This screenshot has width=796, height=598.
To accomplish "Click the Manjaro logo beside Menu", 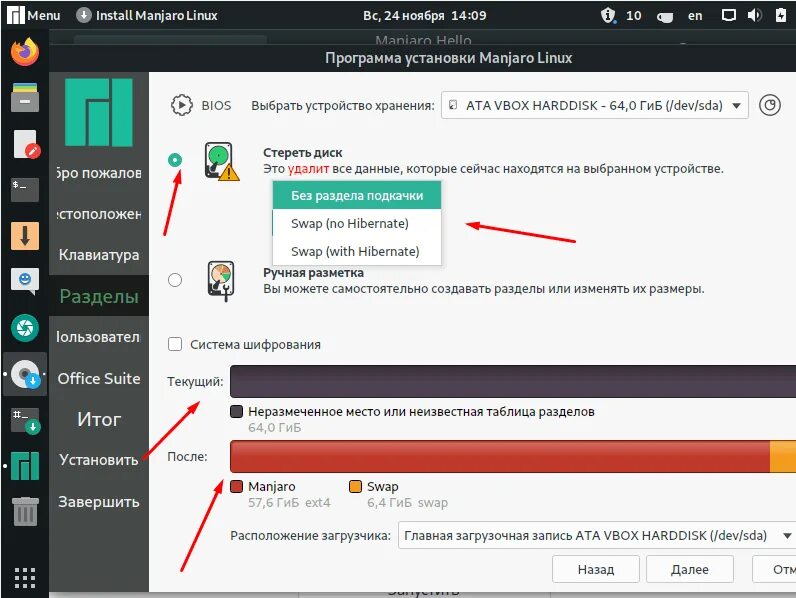I will click(x=16, y=15).
